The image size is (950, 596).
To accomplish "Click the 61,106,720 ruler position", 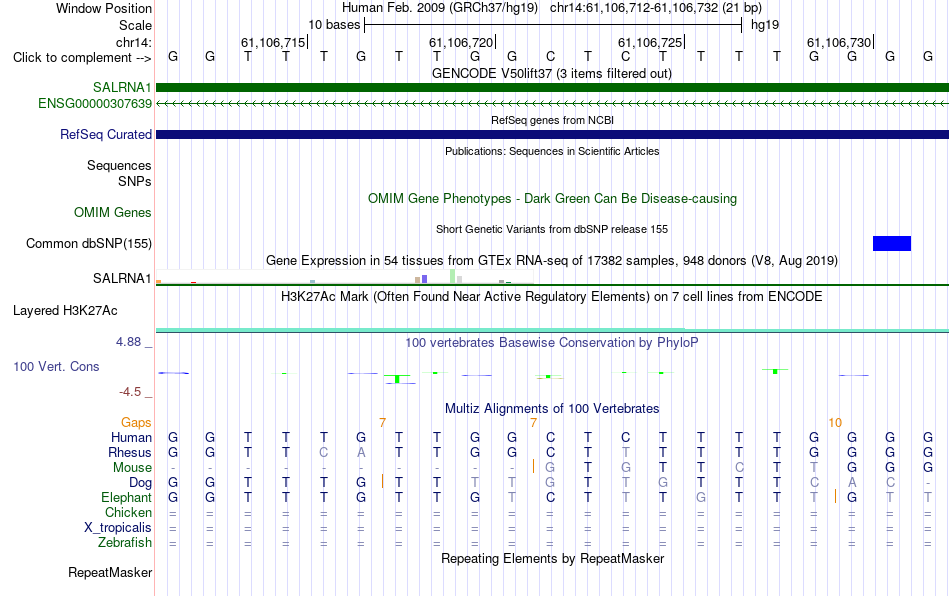I will point(462,42).
